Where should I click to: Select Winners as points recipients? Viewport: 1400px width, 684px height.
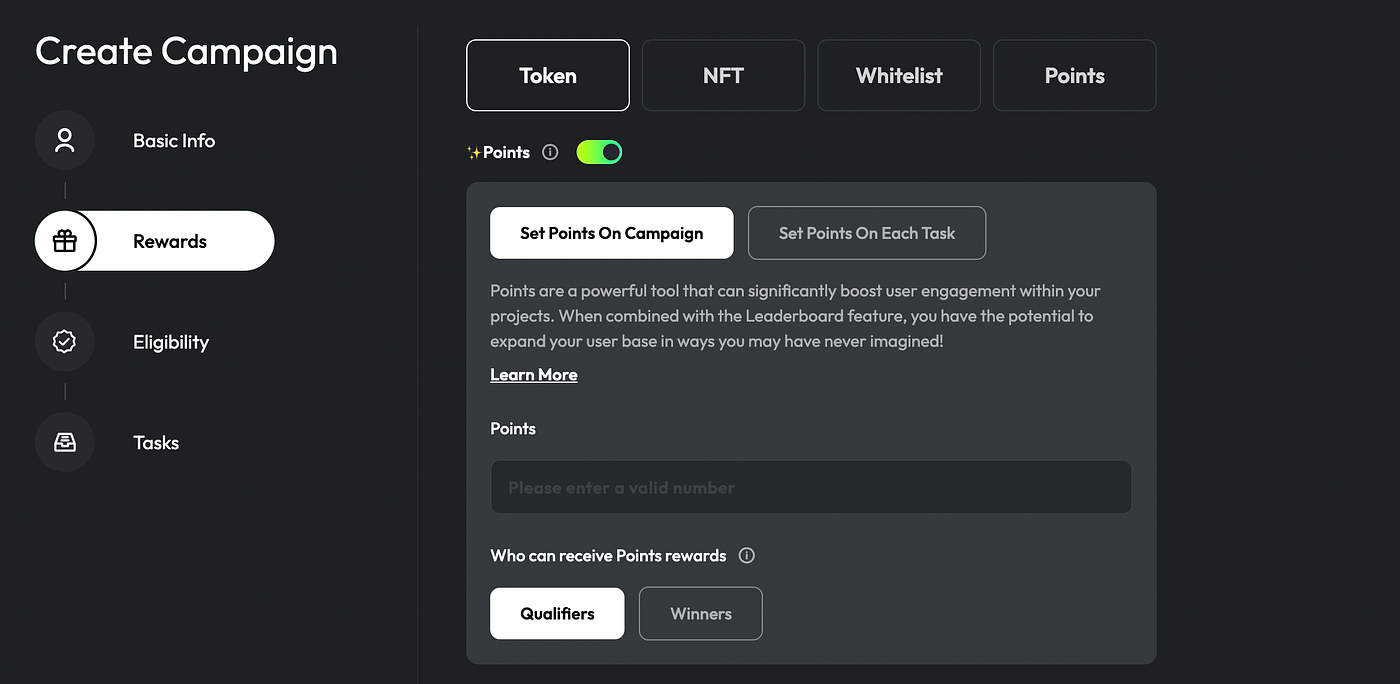click(x=700, y=613)
